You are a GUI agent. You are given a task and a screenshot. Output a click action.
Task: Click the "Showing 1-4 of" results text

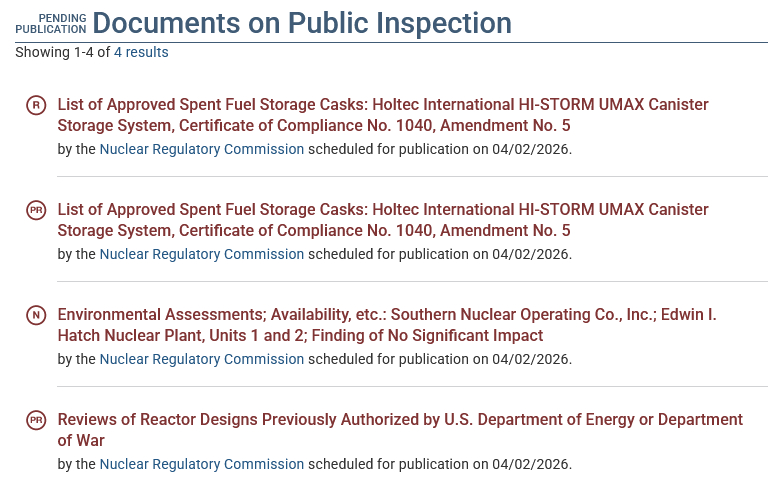click(x=62, y=52)
